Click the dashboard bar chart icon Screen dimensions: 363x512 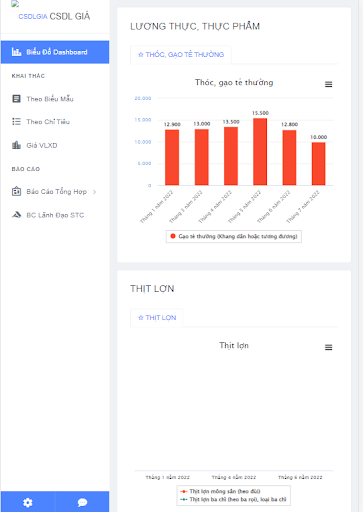pos(16,52)
